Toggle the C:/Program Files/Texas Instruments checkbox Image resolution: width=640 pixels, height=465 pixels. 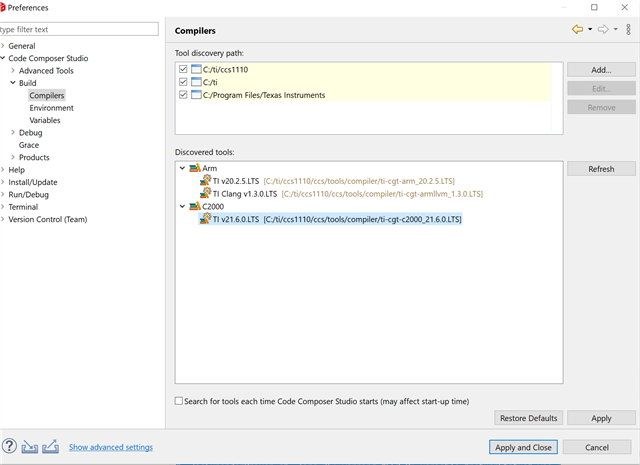coord(183,95)
